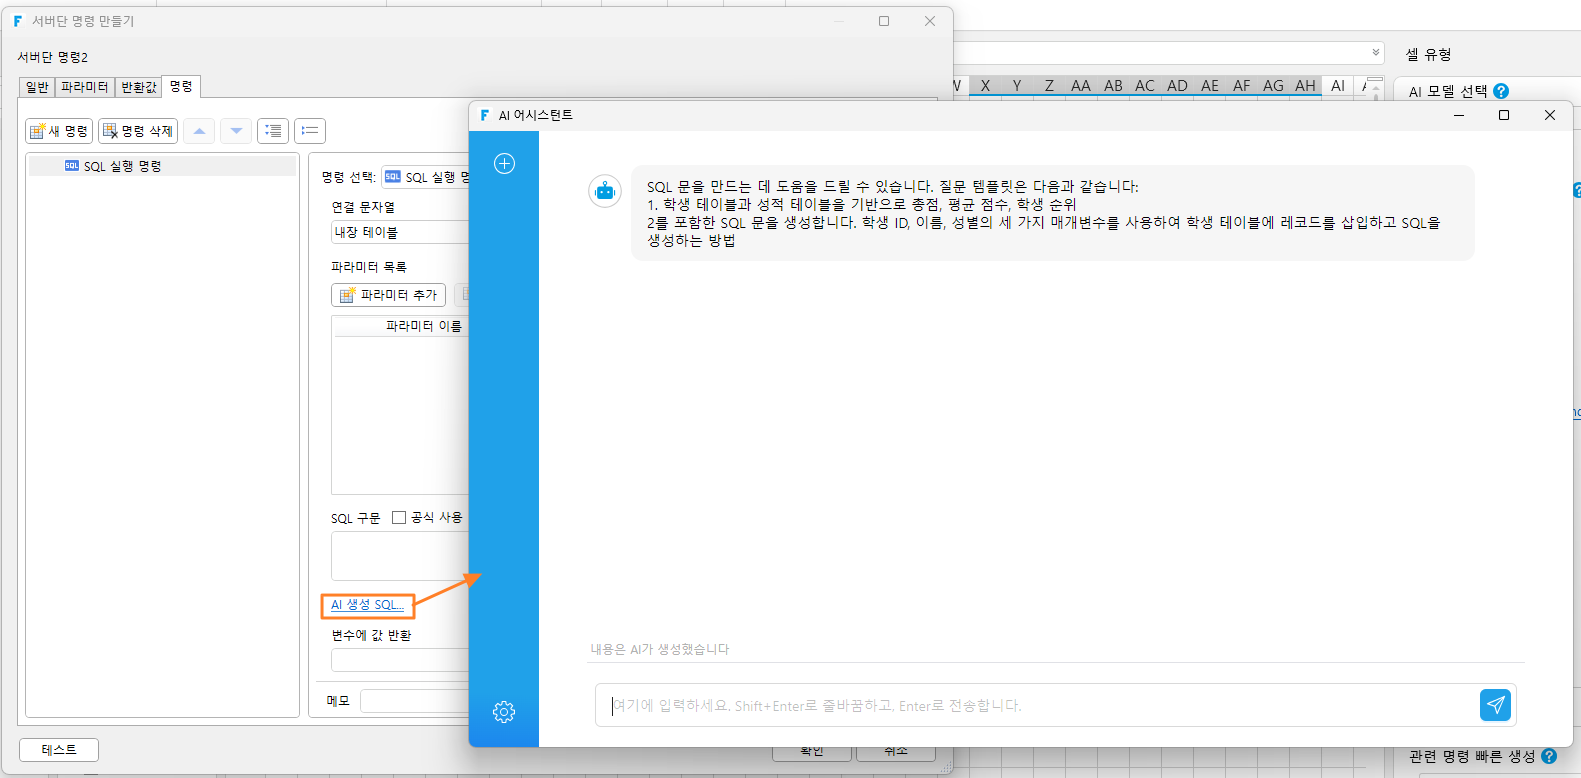Open help icon next to AI 모델 선택

1501,91
